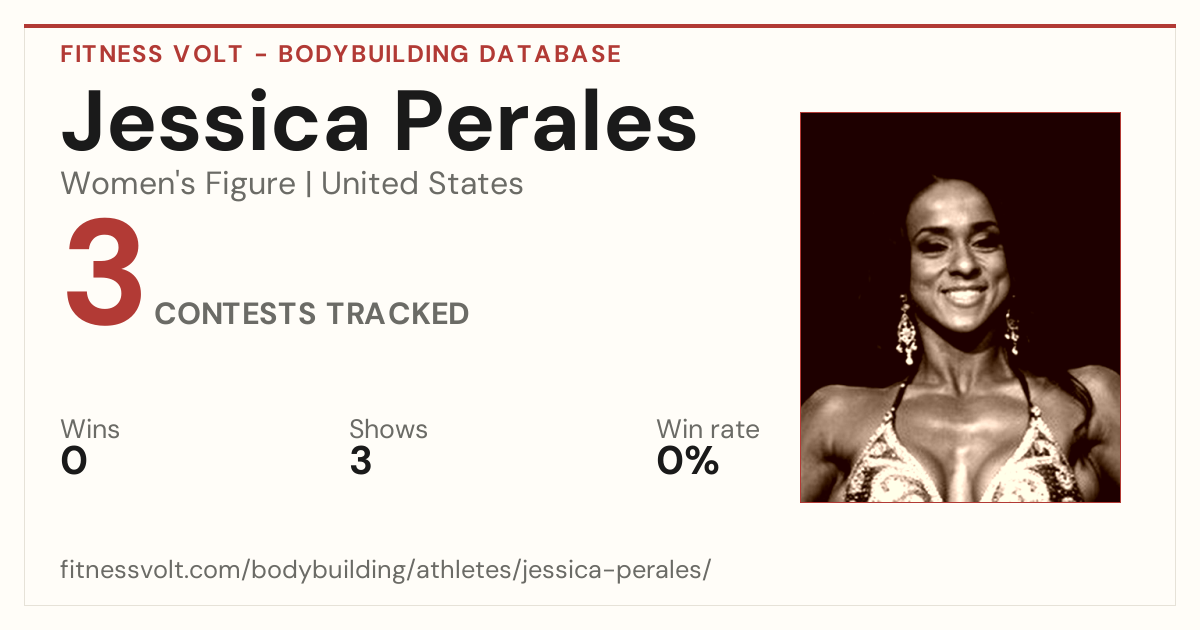Click the Shows stat label
This screenshot has height=630, width=1200.
388,430
